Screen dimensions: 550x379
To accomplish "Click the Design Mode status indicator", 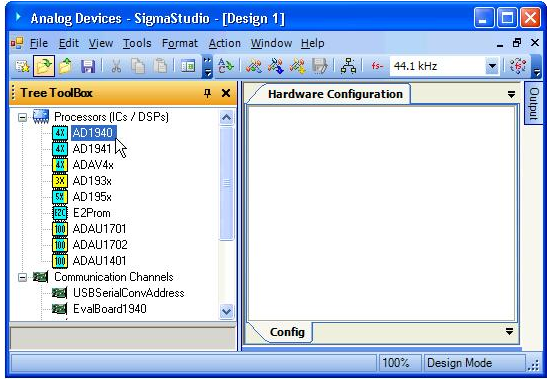I will (475, 363).
